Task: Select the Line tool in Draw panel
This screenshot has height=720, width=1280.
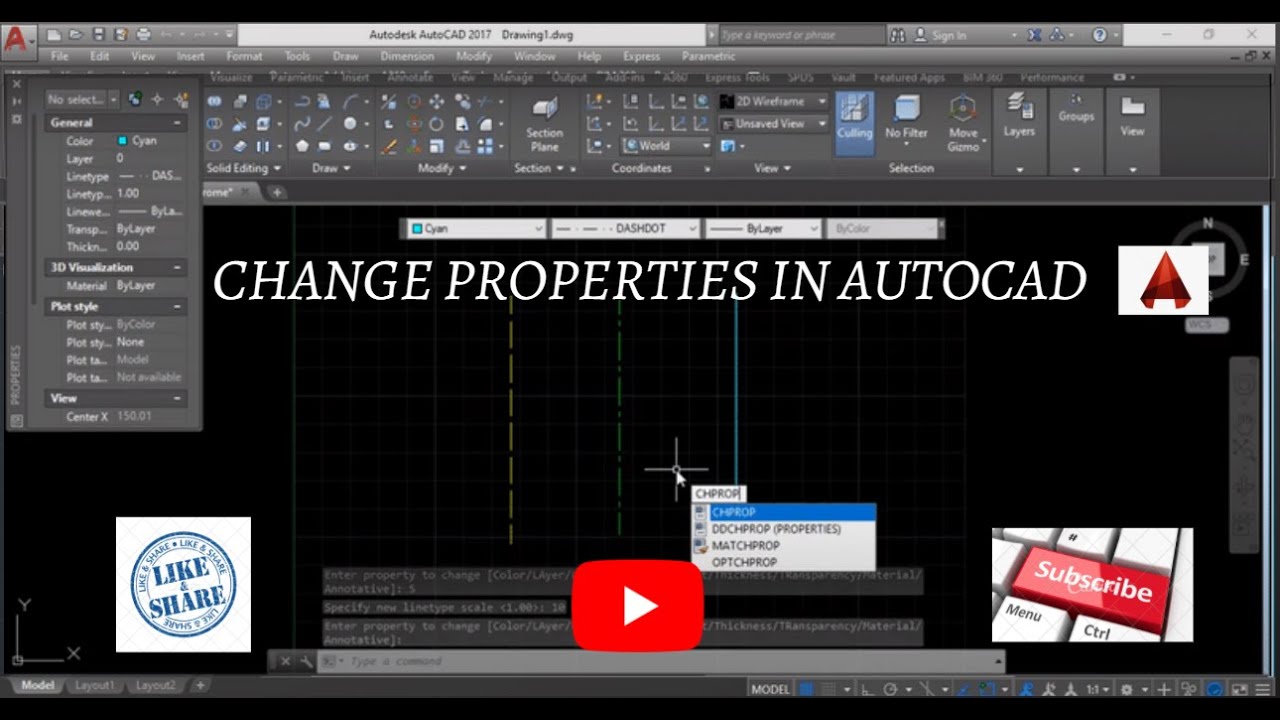Action: click(x=325, y=124)
